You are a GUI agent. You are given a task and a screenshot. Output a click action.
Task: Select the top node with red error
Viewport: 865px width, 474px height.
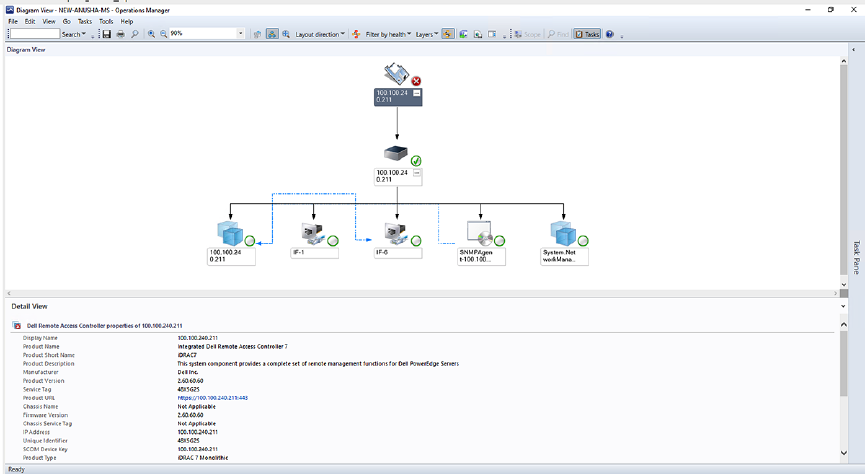(397, 74)
